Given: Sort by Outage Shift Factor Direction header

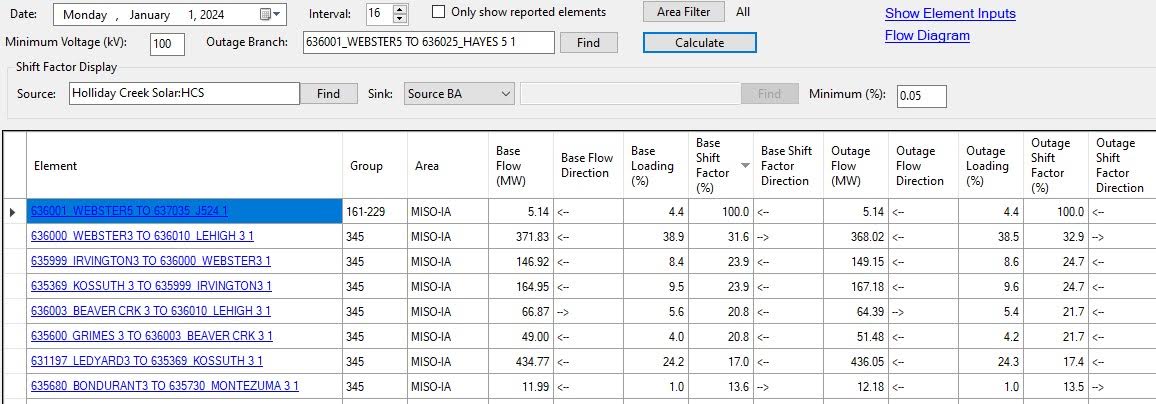Looking at the screenshot, I should [x=1122, y=166].
